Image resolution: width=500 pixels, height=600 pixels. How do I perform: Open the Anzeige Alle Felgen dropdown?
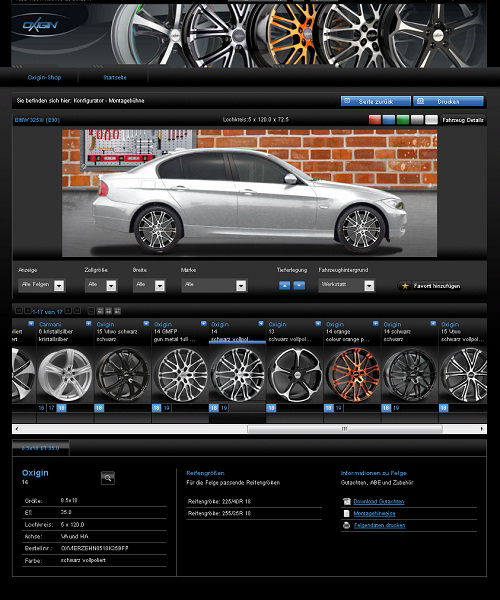41,285
